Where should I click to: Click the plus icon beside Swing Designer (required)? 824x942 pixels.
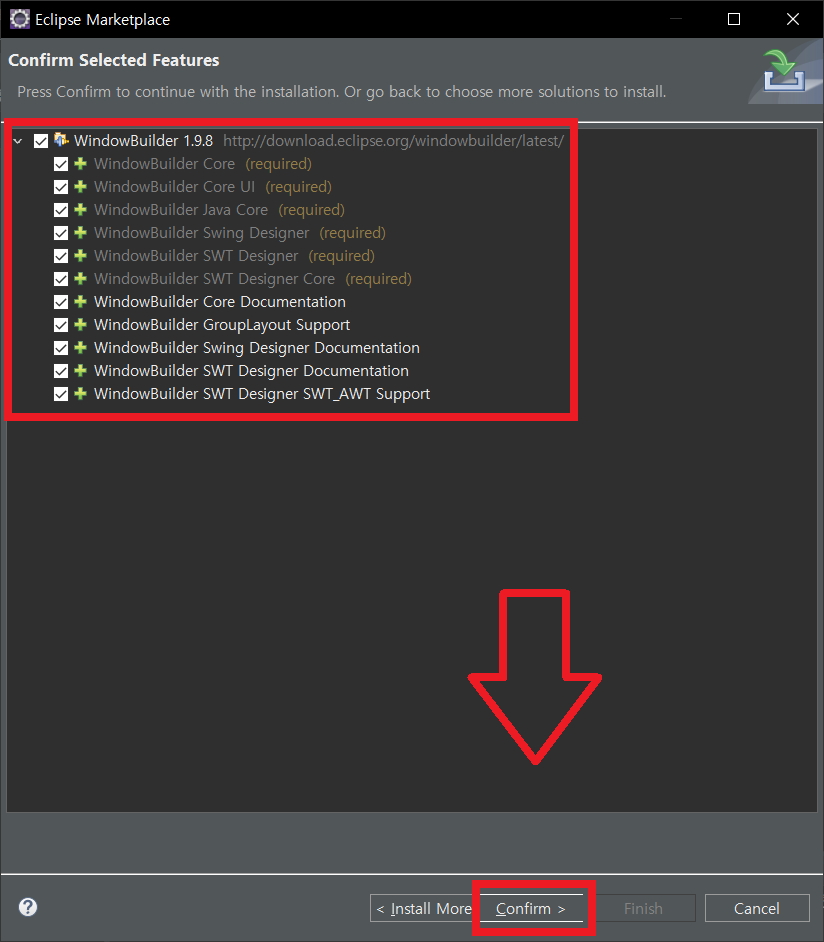coord(80,232)
